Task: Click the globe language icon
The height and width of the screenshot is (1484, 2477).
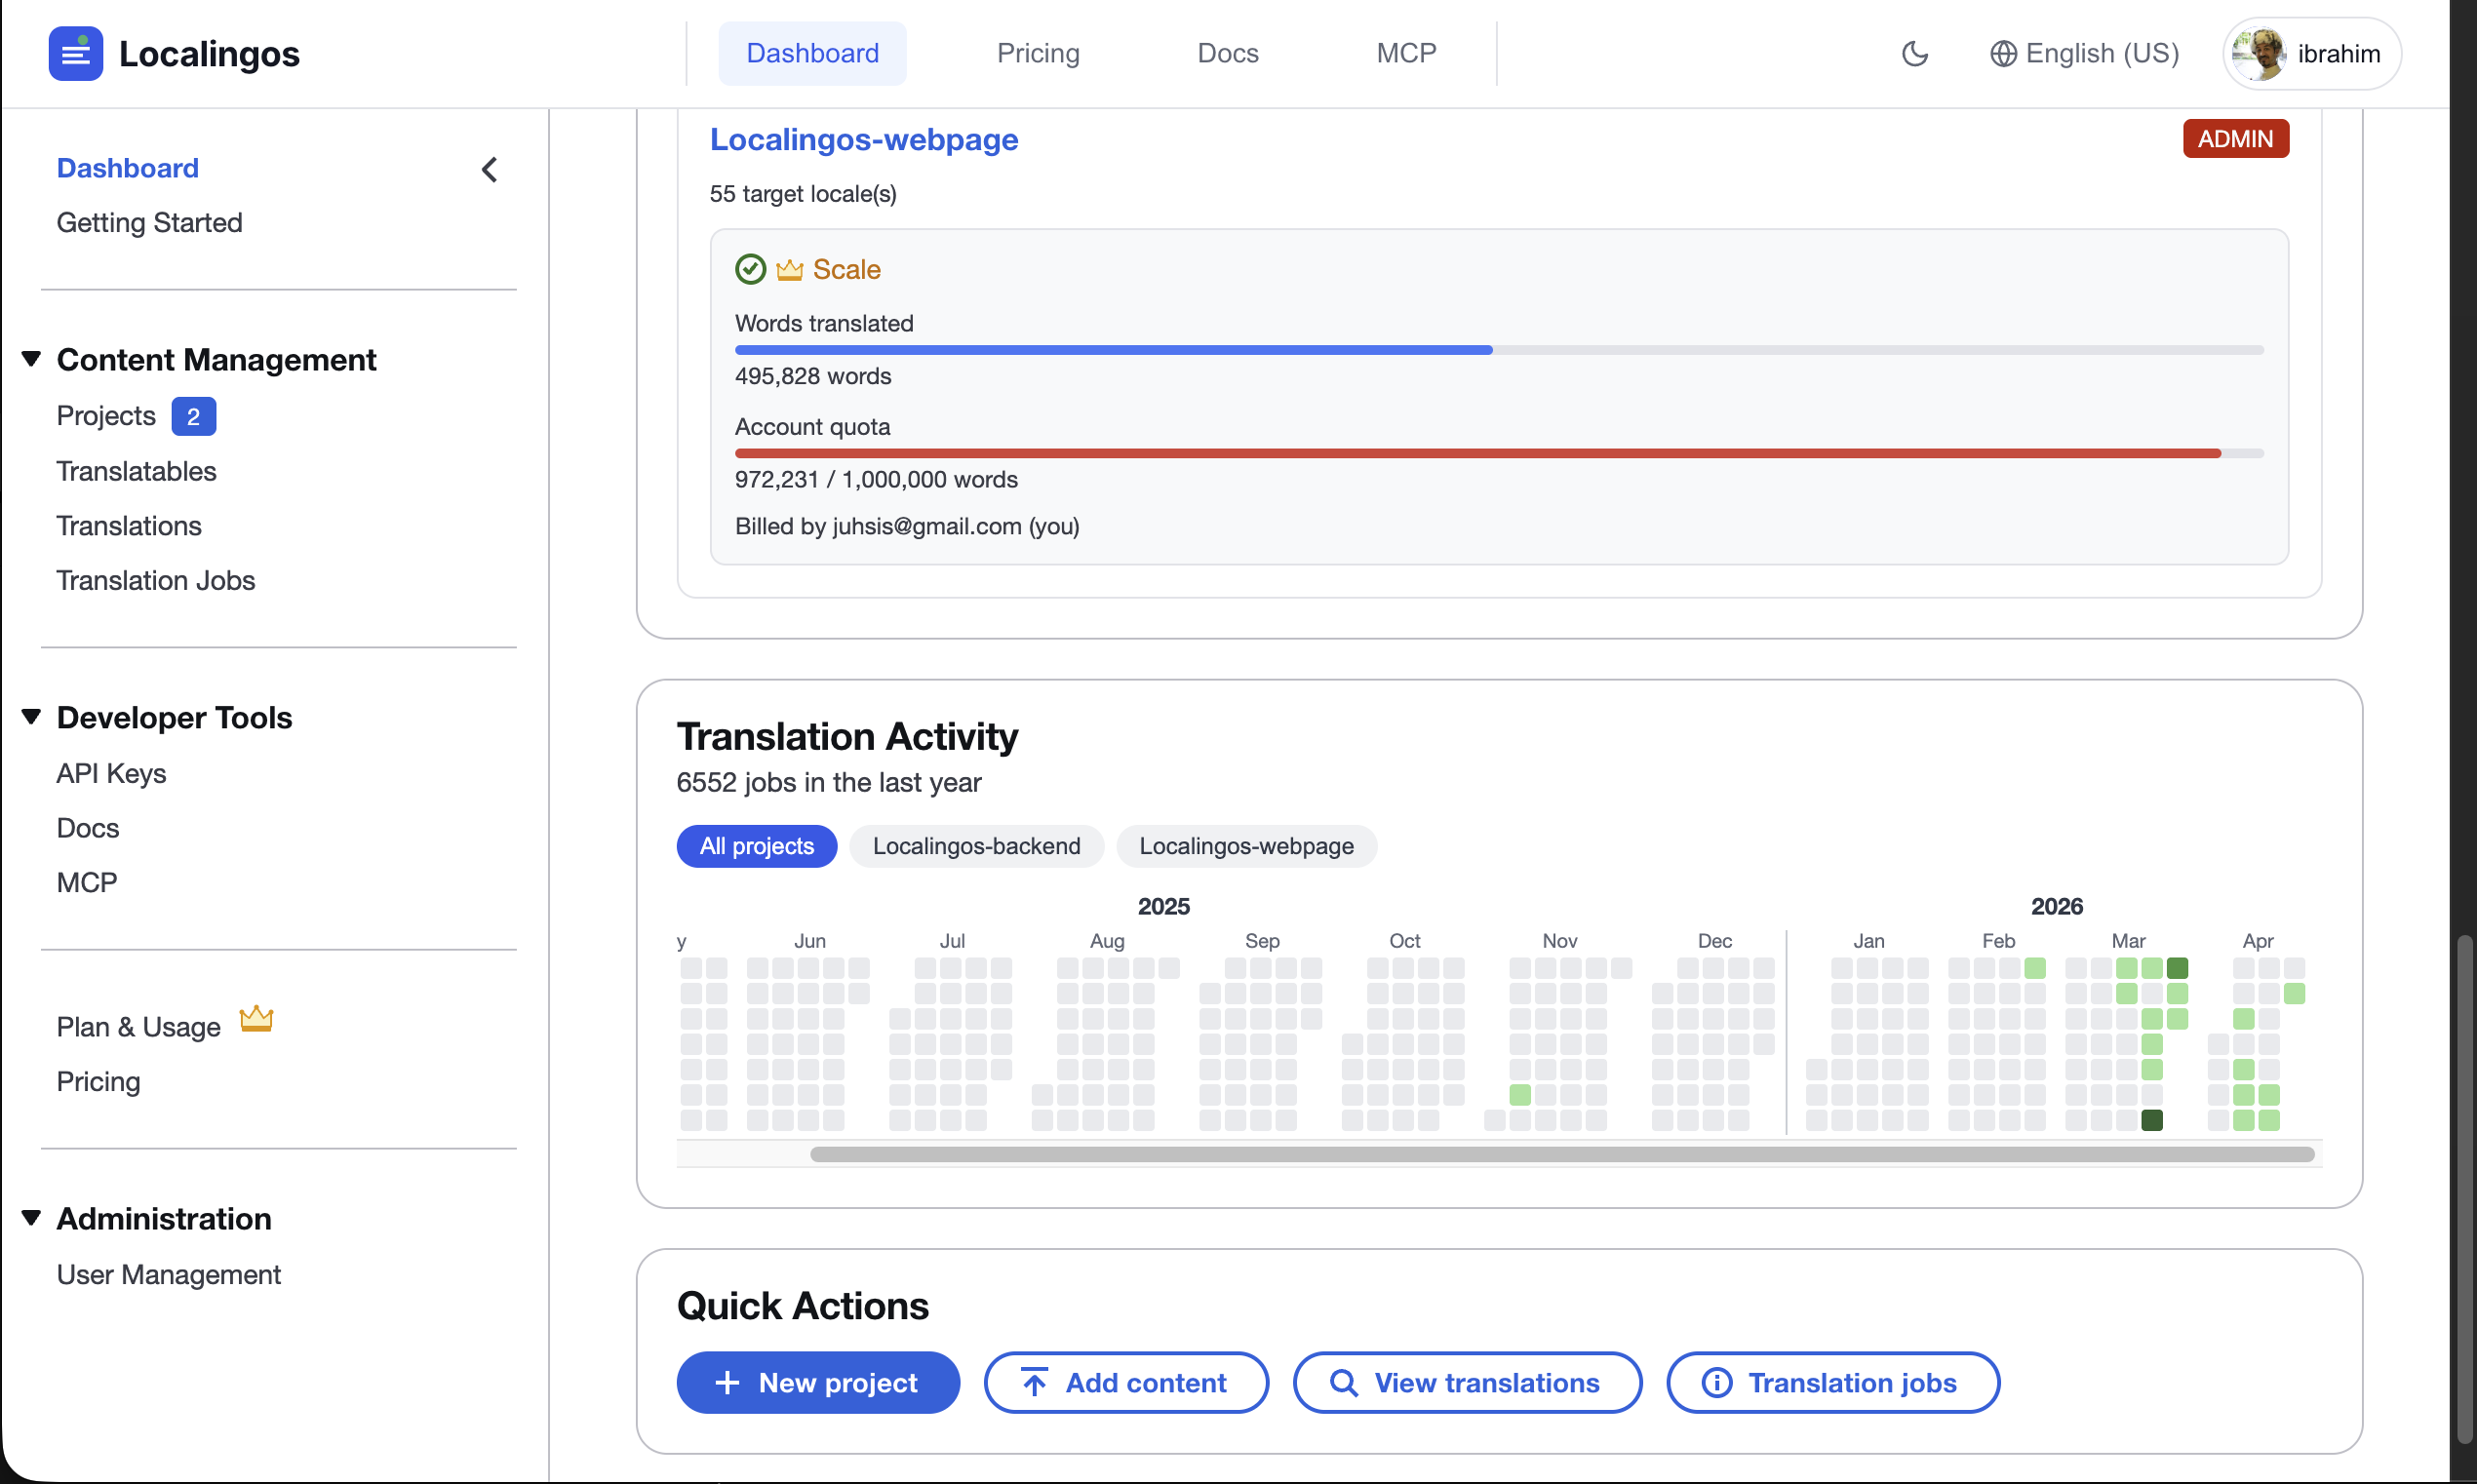Action: coord(2003,53)
